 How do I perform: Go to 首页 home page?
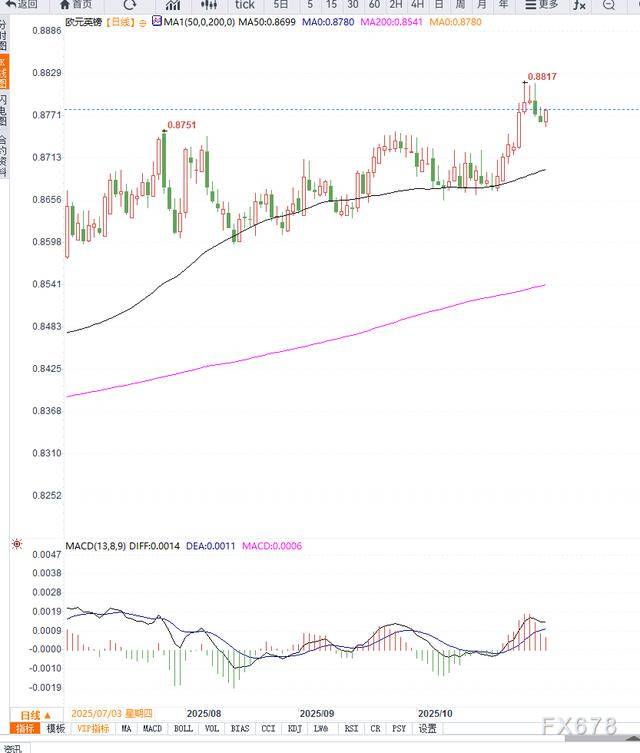tap(74, 4)
